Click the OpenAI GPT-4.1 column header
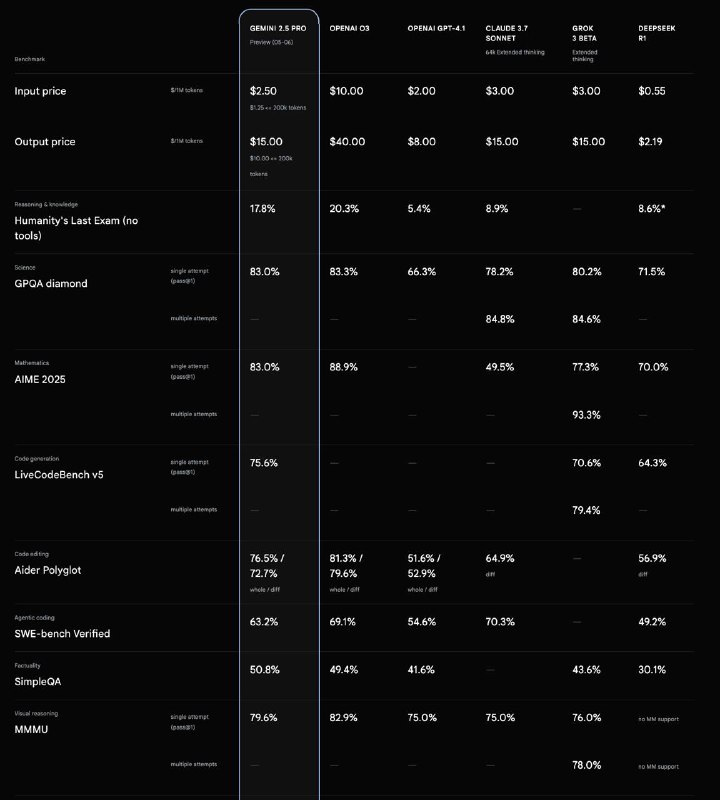The height and width of the screenshot is (800, 720). pos(436,29)
